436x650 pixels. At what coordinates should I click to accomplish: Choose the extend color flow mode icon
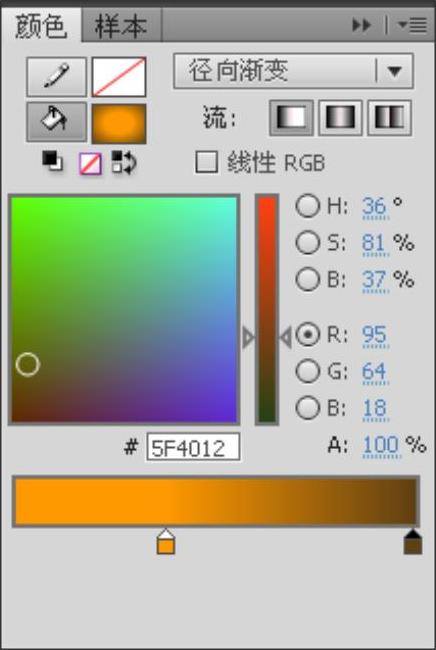point(291,118)
